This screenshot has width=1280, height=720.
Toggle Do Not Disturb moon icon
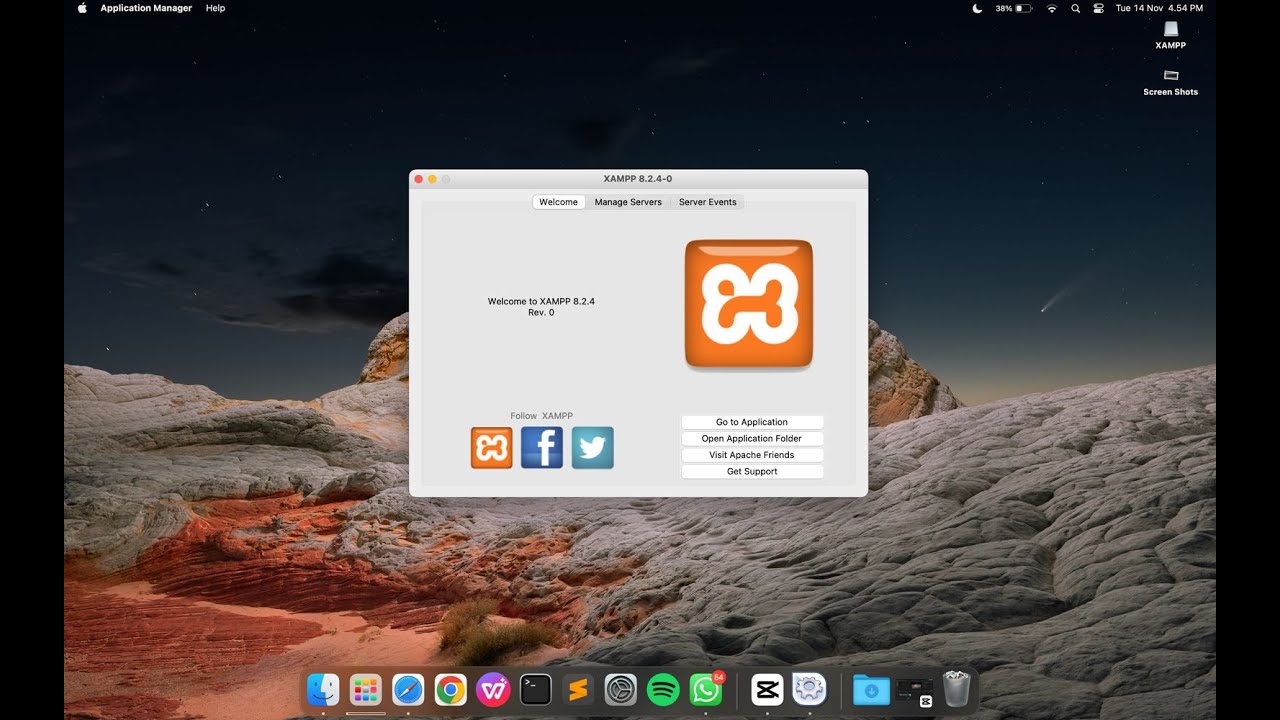pos(977,8)
